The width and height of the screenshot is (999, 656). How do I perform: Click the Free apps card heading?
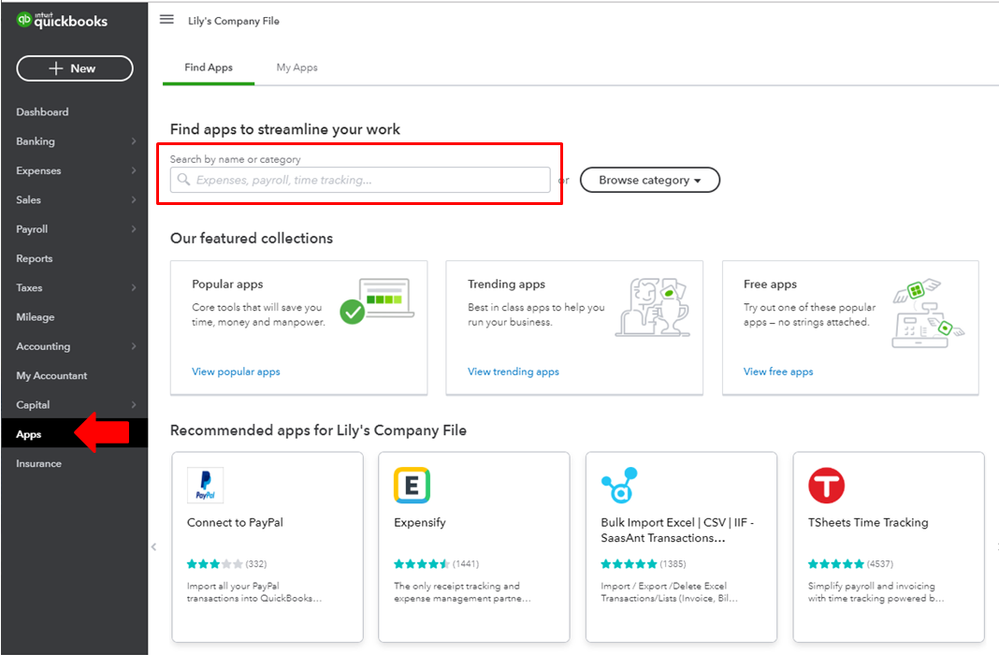[x=770, y=284]
